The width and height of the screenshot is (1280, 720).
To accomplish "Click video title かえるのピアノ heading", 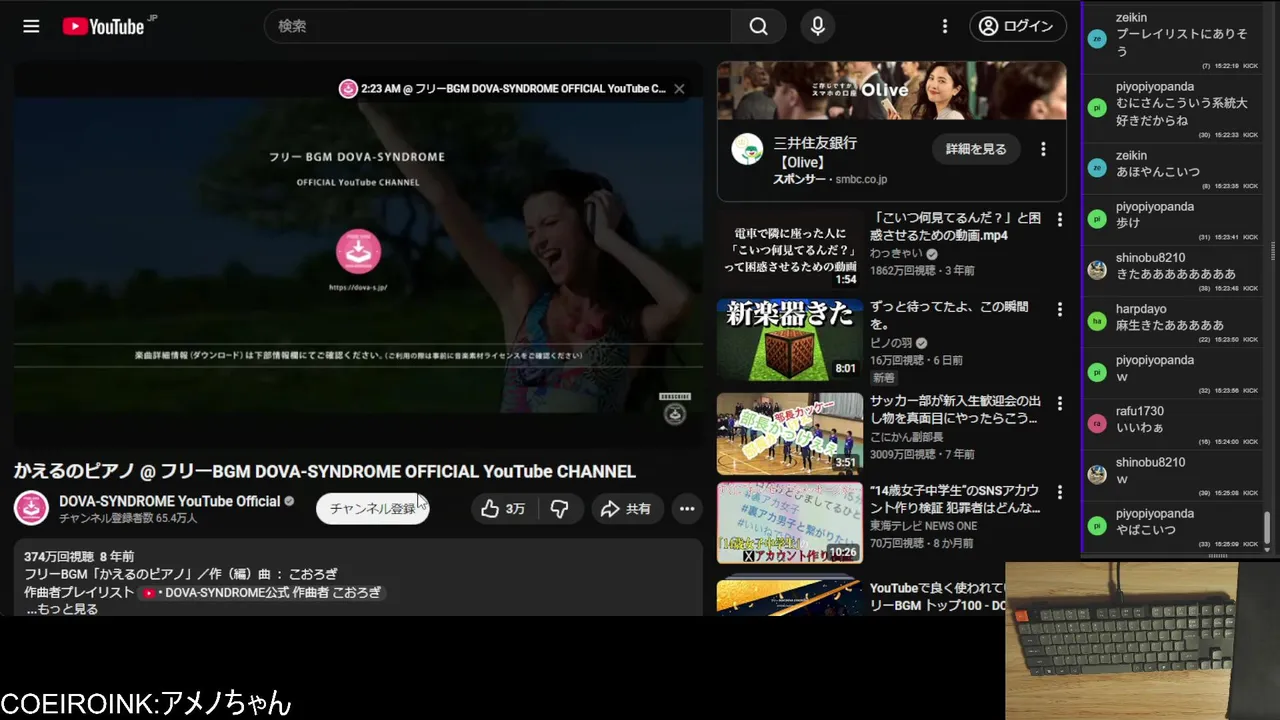I will pyautogui.click(x=325, y=471).
